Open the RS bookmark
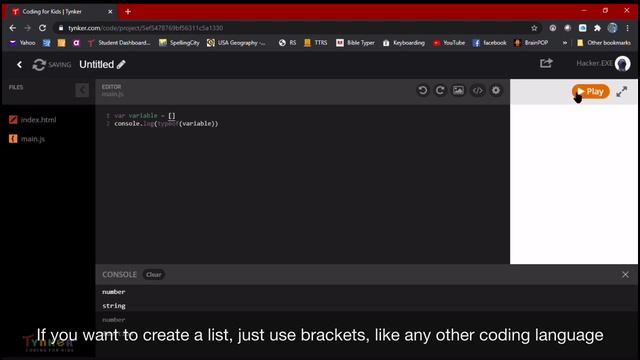Screen dimensions: 640x360 (287, 42)
